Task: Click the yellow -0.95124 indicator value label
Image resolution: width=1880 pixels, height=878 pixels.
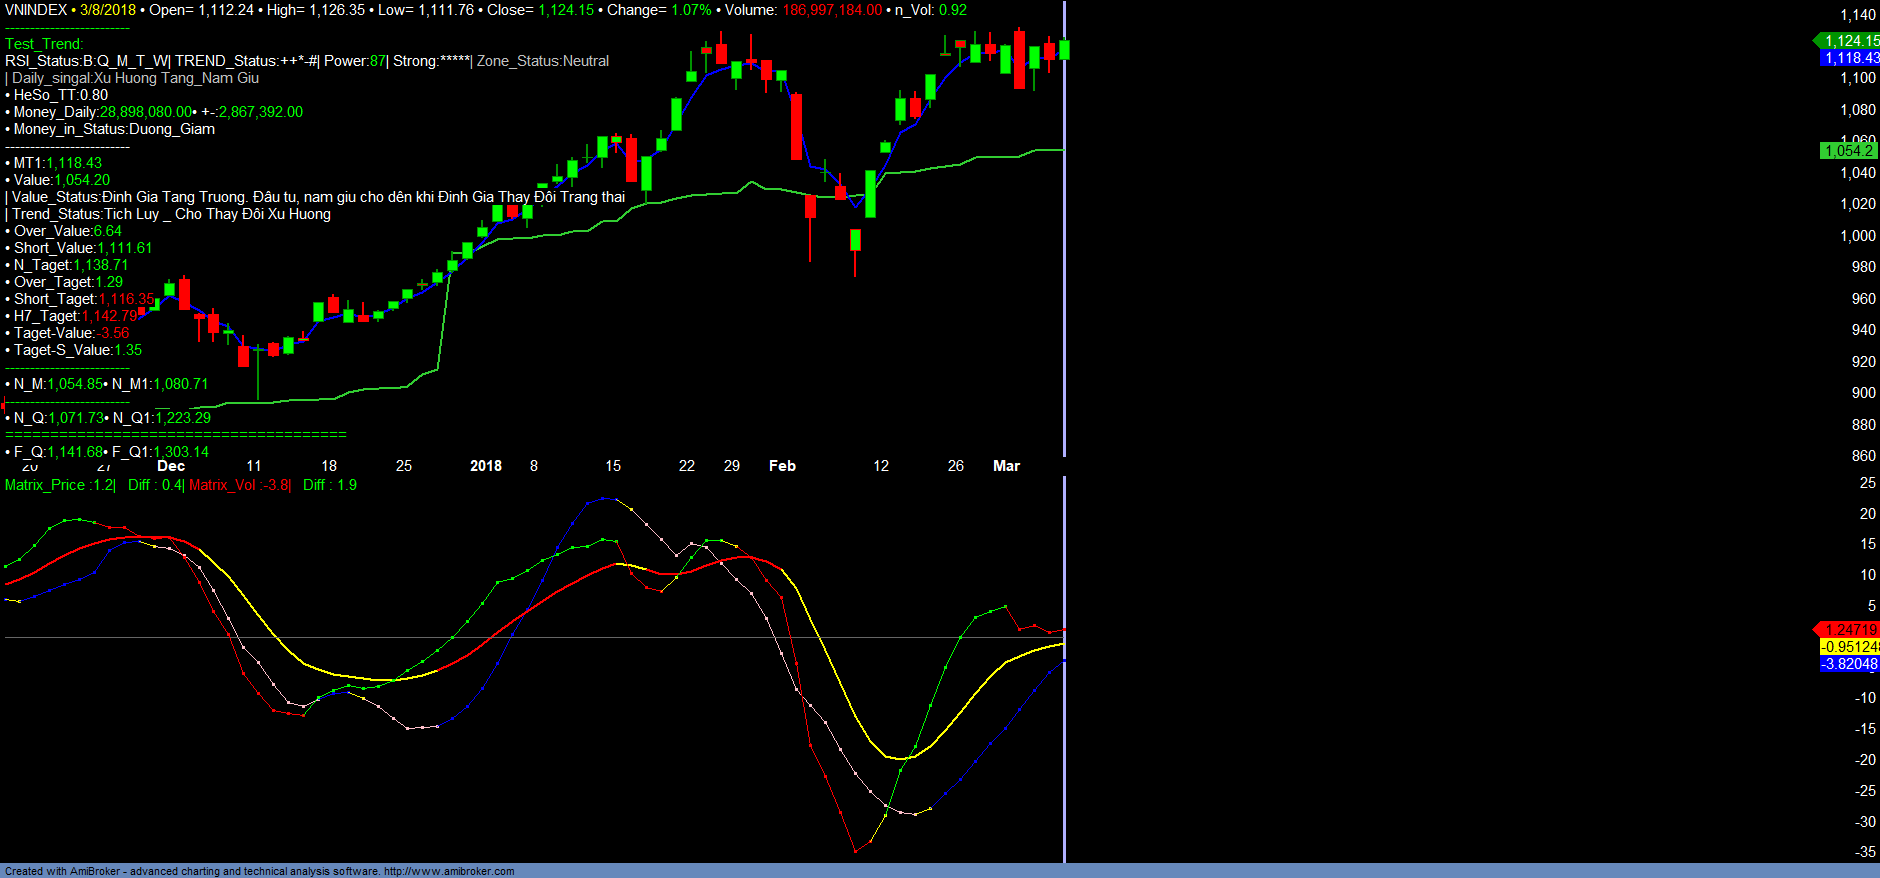Action: 1850,647
